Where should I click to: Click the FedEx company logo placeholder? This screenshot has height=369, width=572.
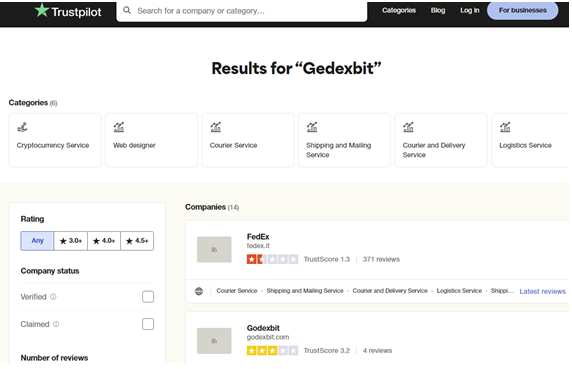click(x=214, y=250)
